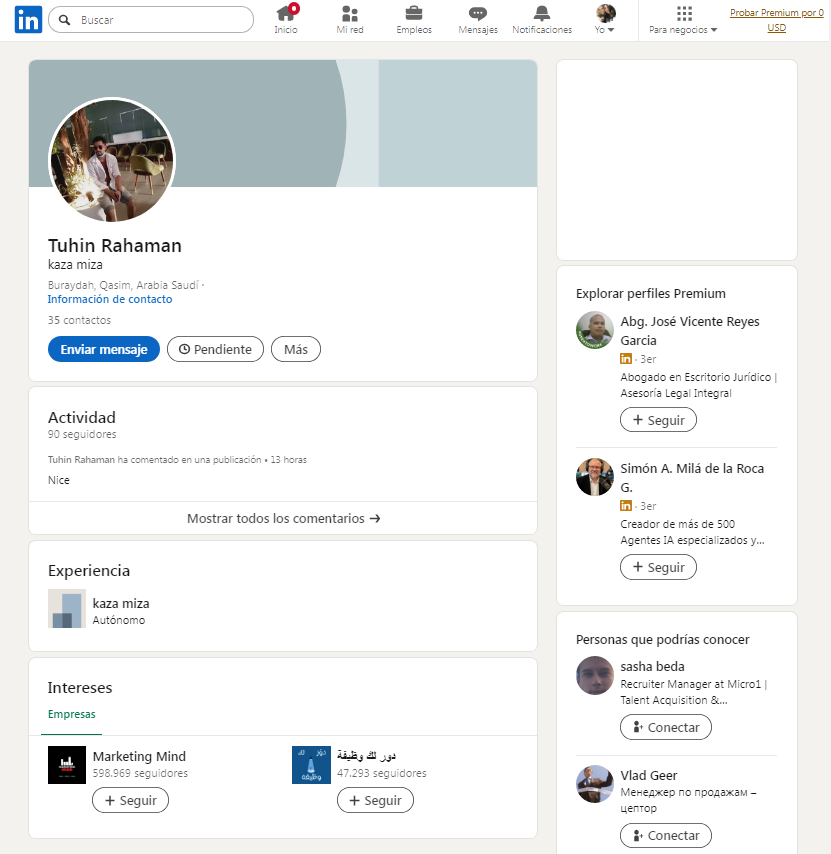Viewport: 831px width, 854px height.
Task: Open the Más options menu
Action: [296, 349]
